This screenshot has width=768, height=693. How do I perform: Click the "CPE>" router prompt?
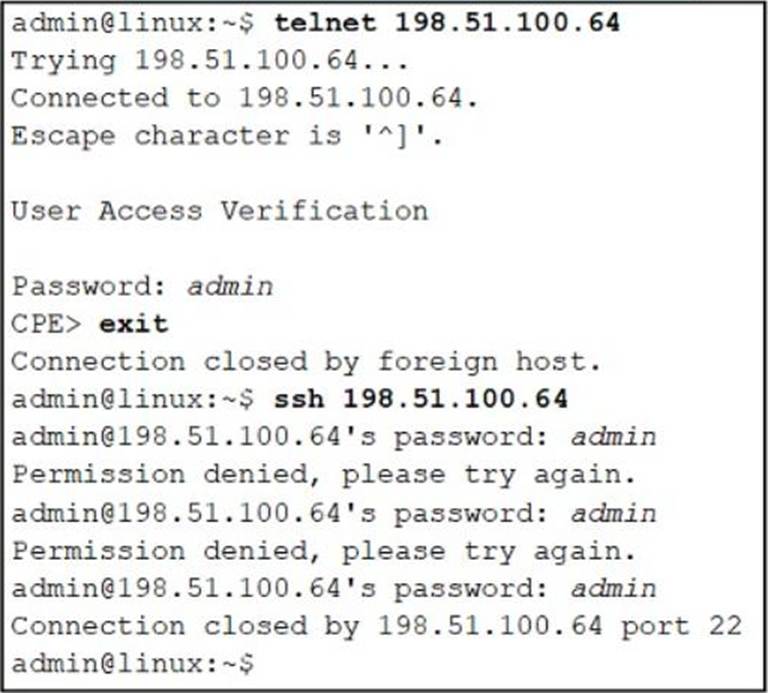coord(46,325)
